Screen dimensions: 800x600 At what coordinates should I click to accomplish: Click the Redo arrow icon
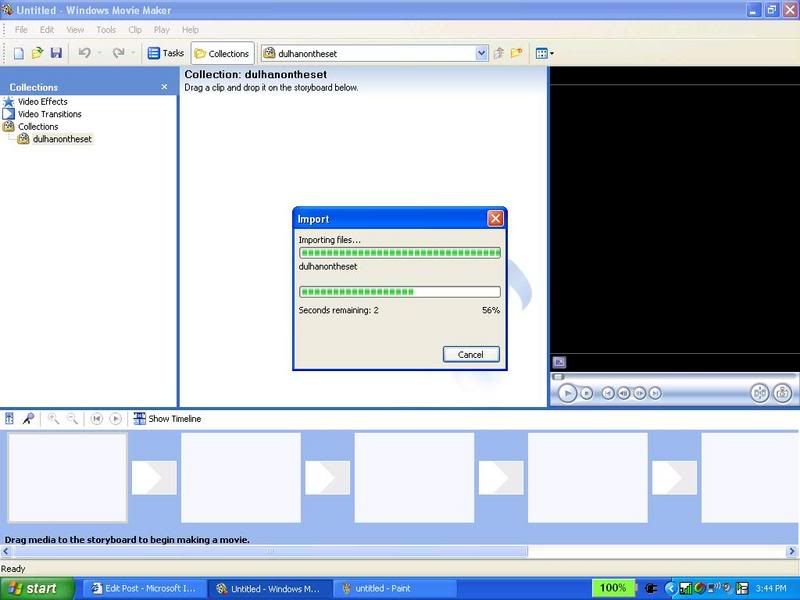click(118, 53)
